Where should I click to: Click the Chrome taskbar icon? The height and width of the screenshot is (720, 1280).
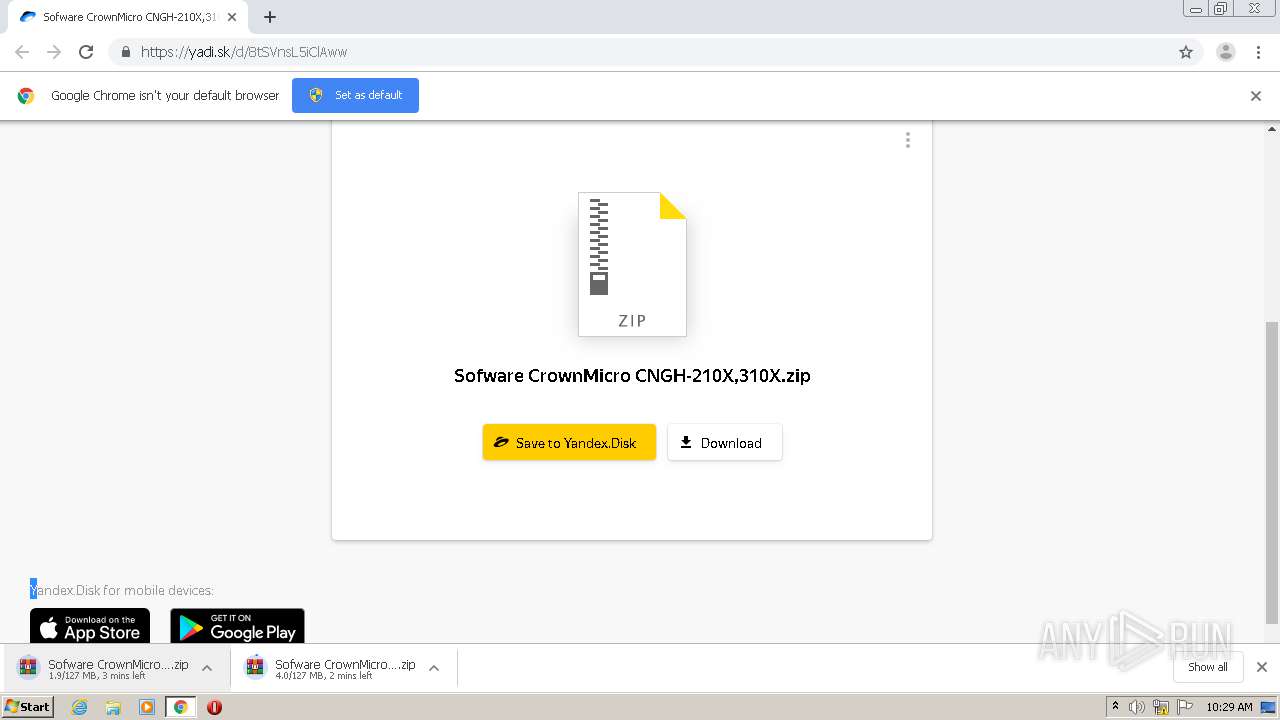[x=180, y=707]
